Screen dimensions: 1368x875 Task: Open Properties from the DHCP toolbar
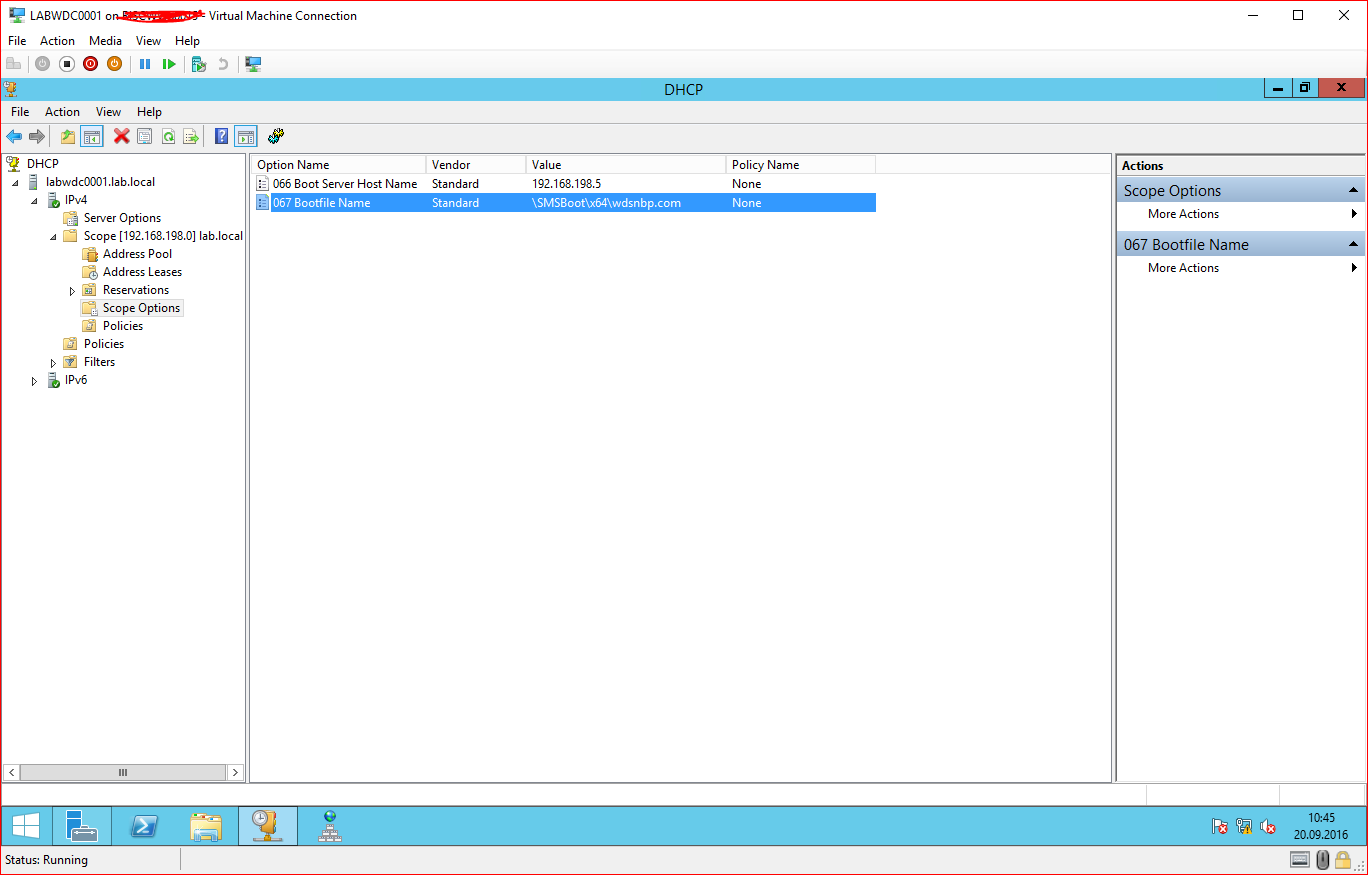(145, 136)
